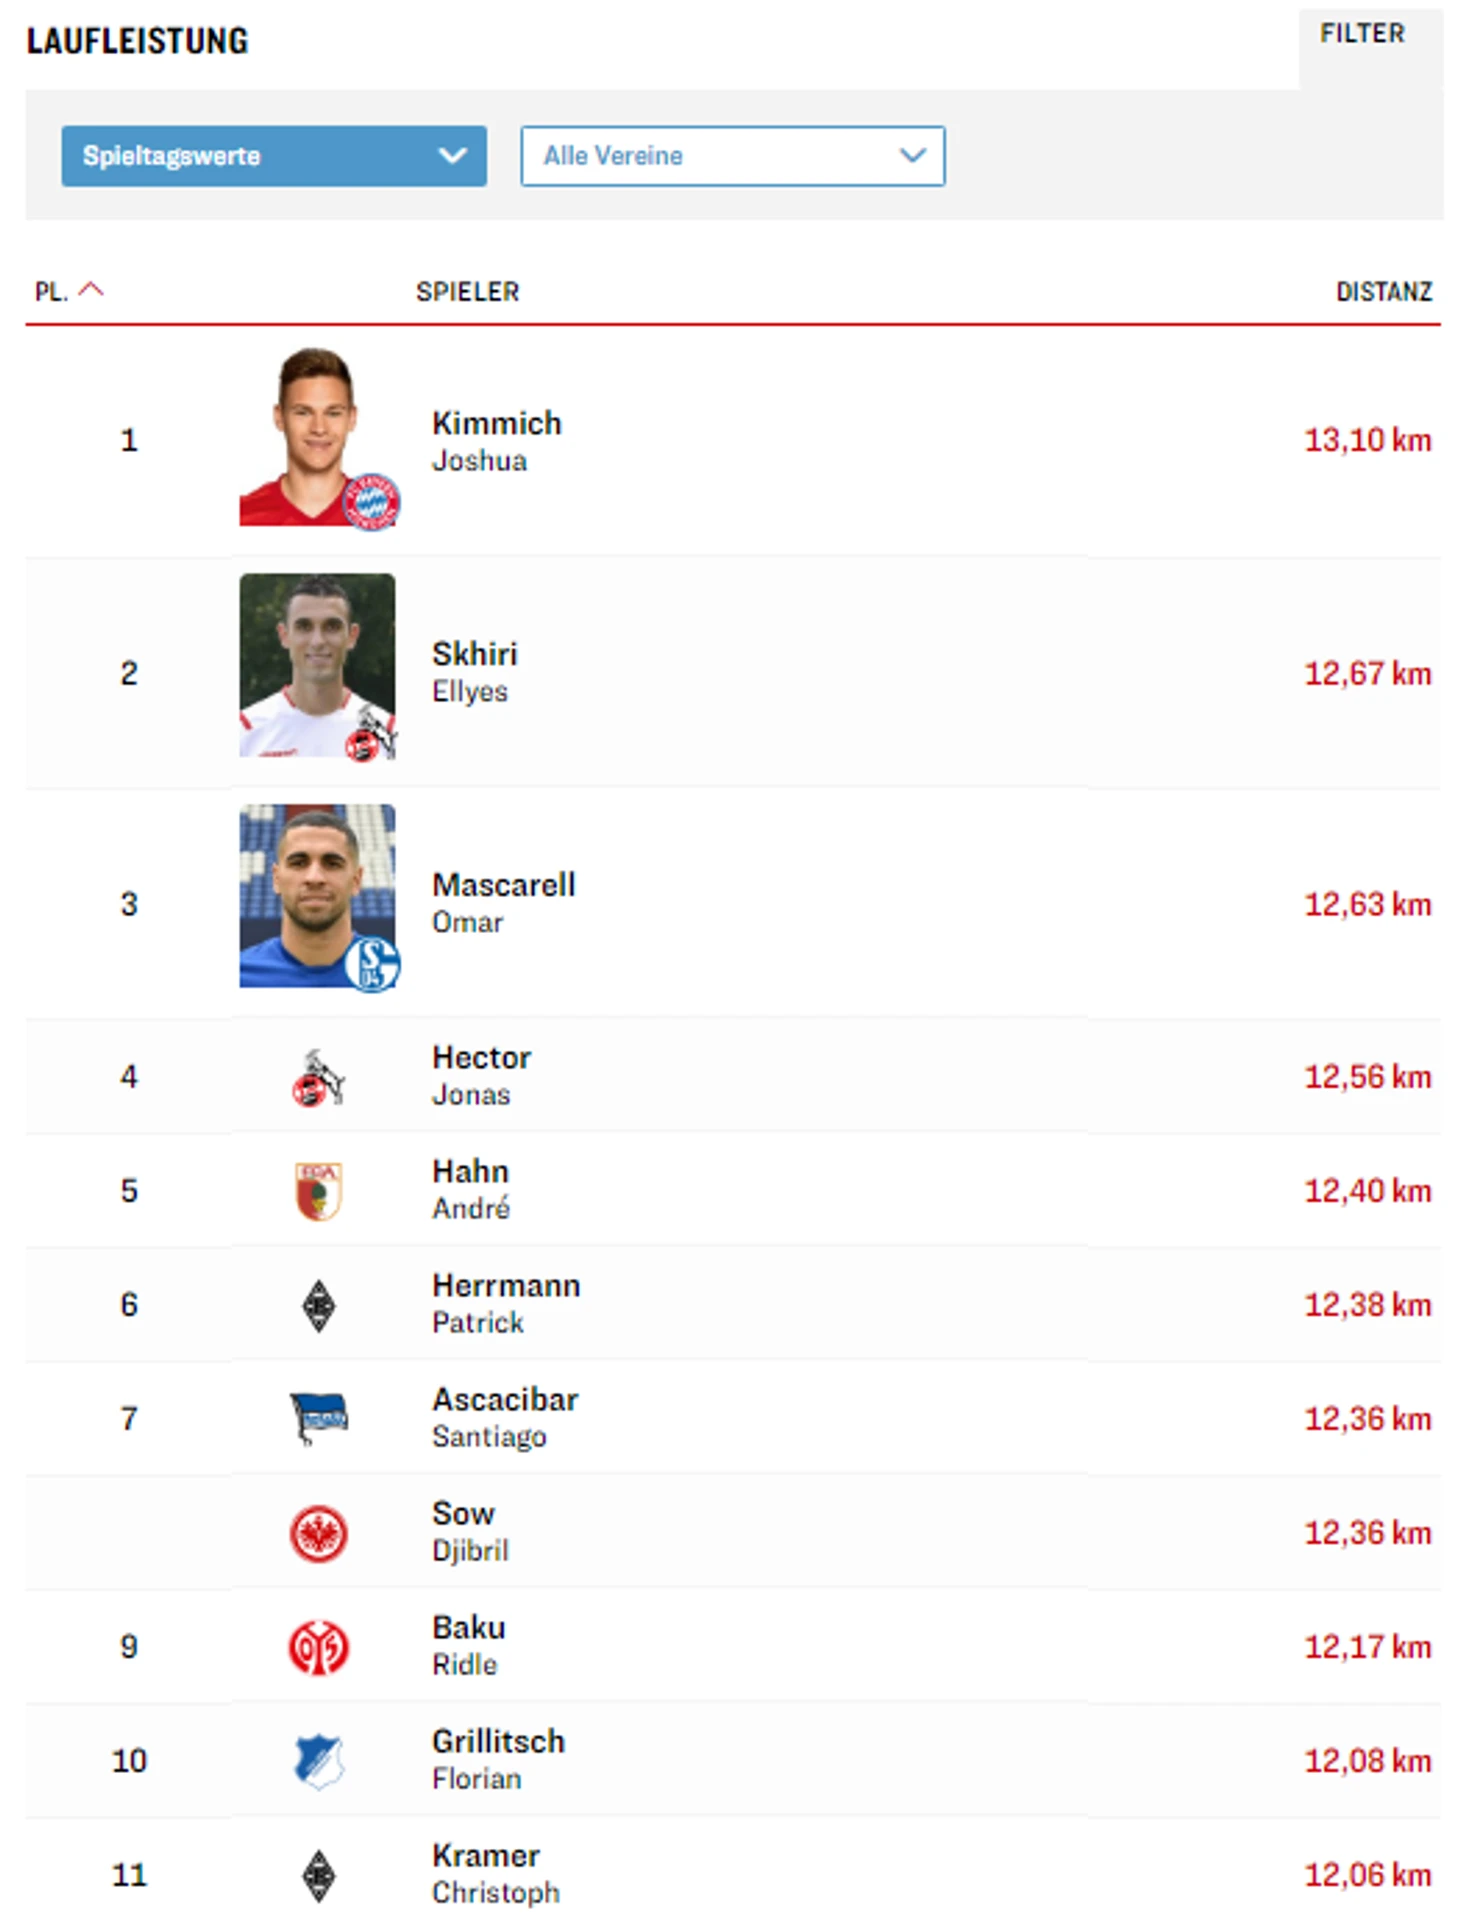The height and width of the screenshot is (1927, 1460).
Task: Click Ellyes Skhiri's portrait photo
Action: pyautogui.click(x=318, y=665)
